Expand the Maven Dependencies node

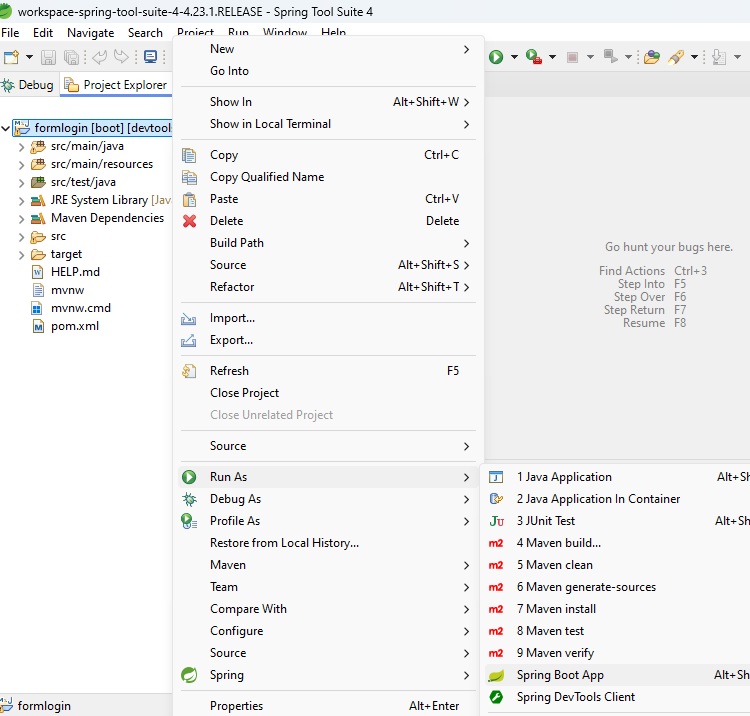click(21, 218)
